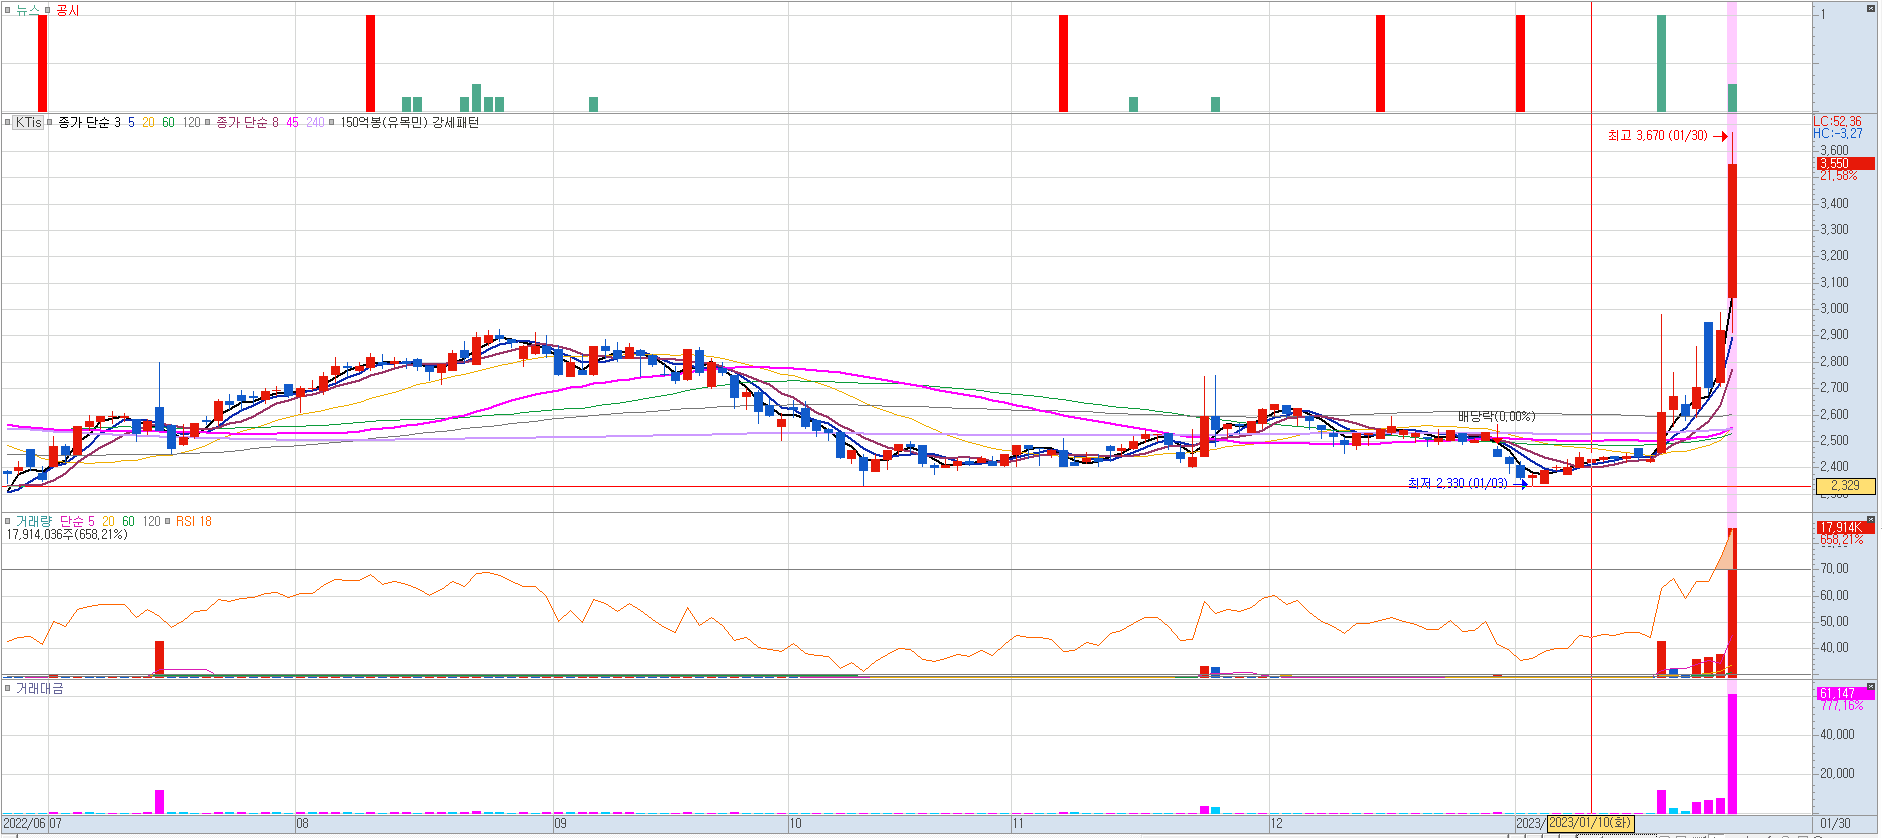Click the square marker beside RSI 18

168,521
